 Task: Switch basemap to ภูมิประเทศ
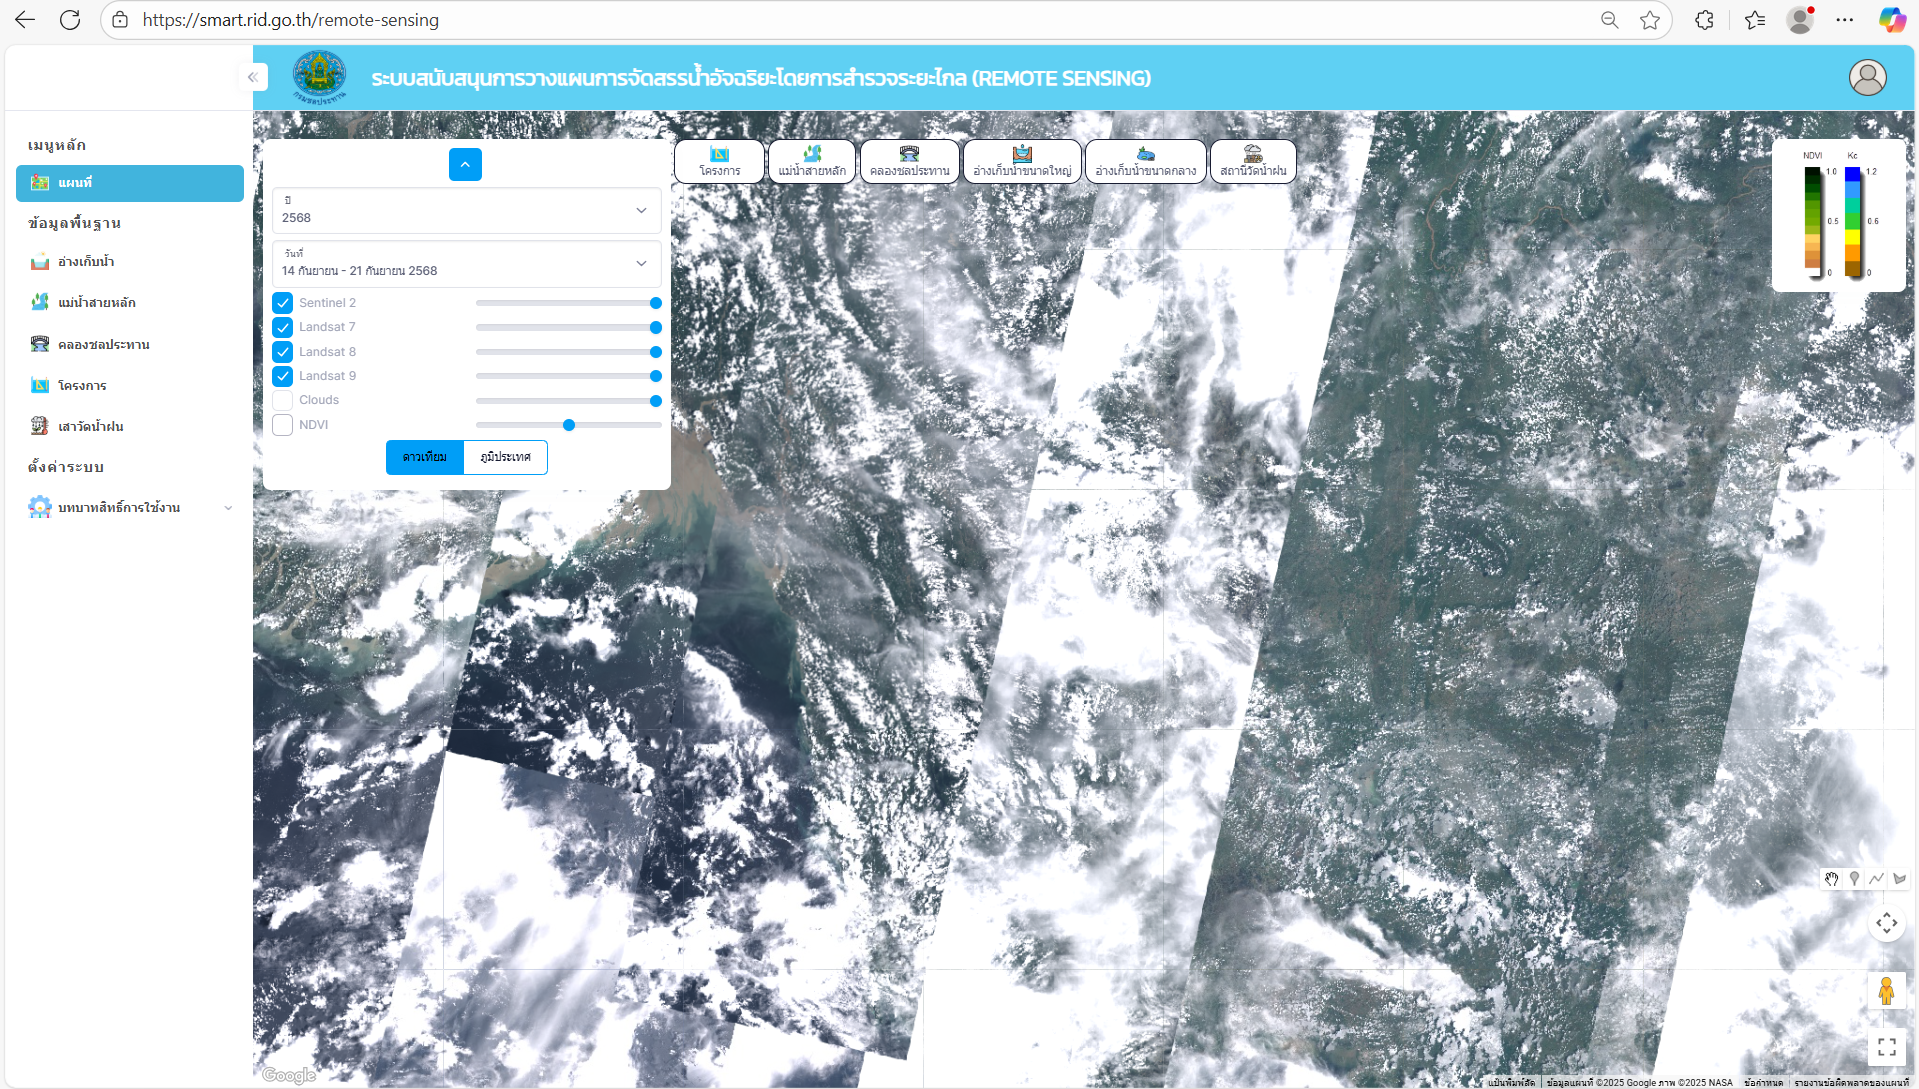pos(505,457)
